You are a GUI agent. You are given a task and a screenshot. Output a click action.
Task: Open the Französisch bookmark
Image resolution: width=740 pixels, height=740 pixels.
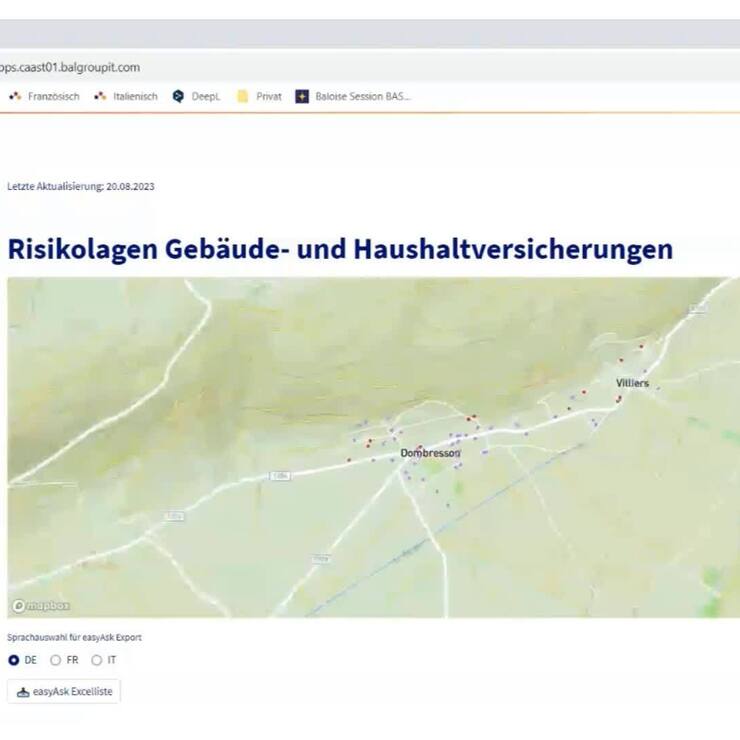pyautogui.click(x=44, y=97)
